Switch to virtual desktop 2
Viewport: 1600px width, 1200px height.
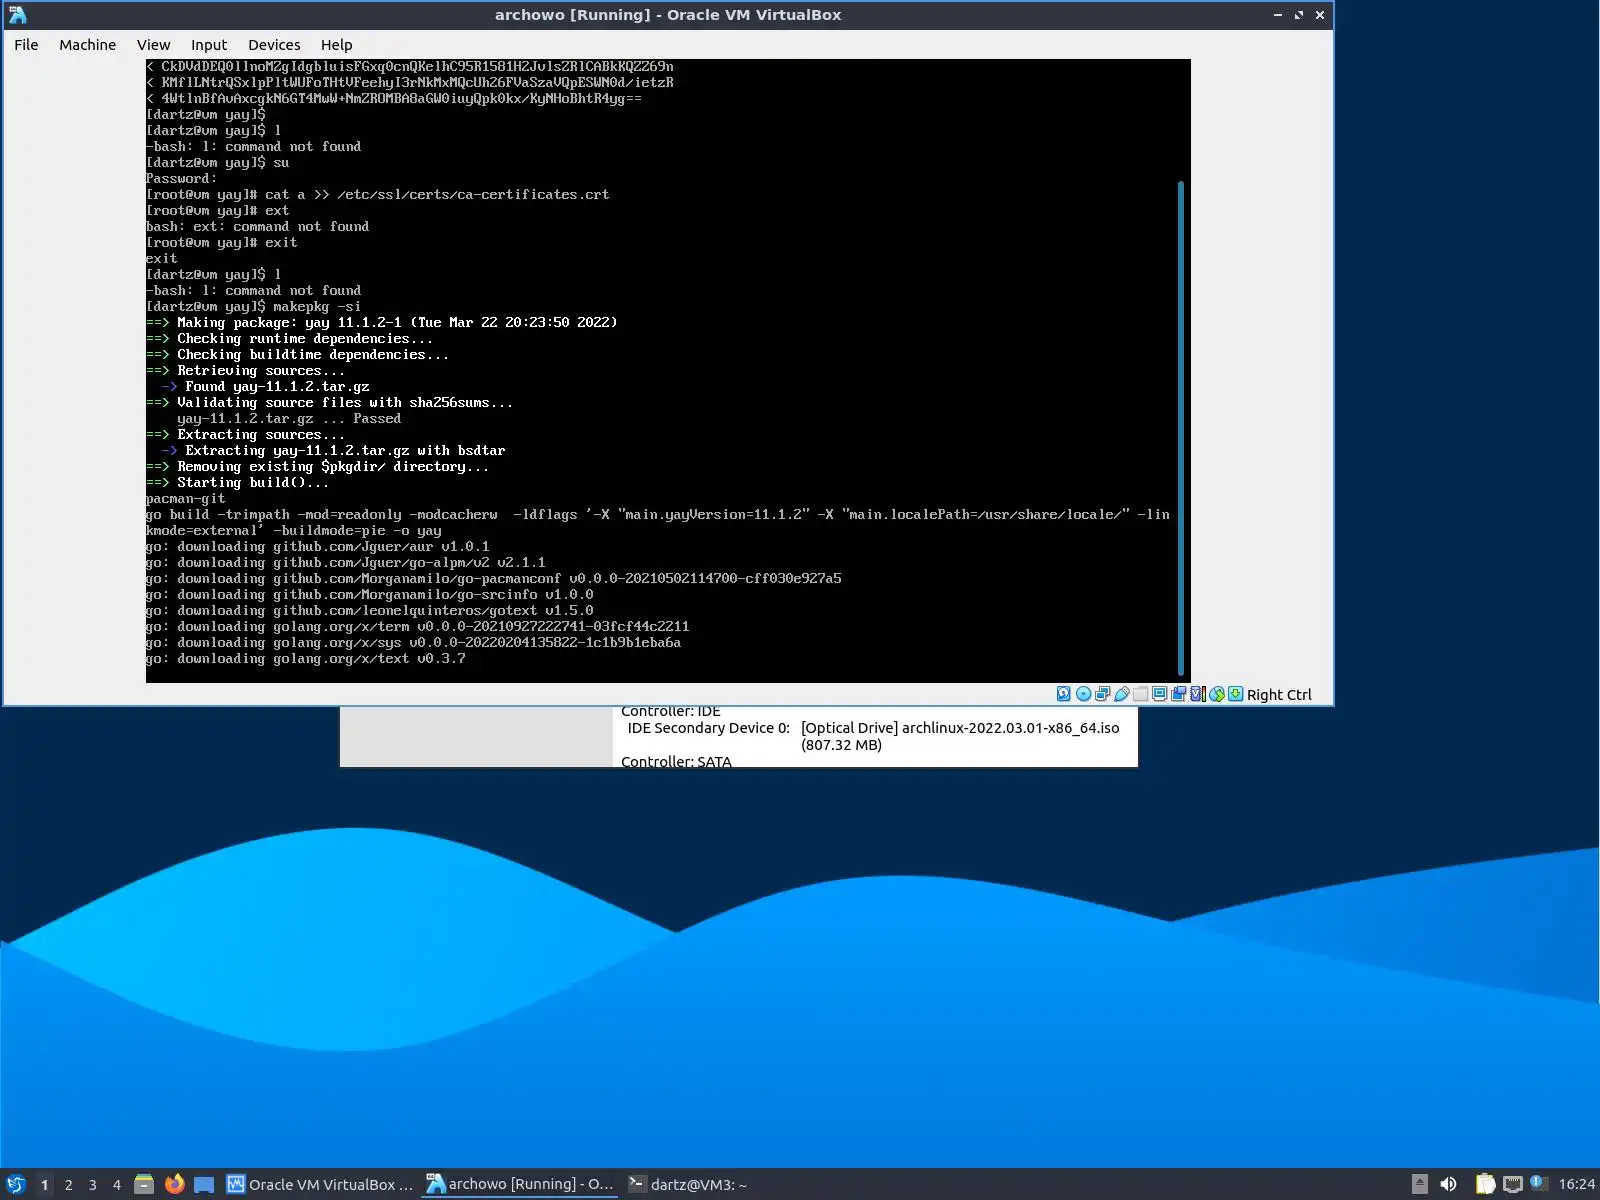pyautogui.click(x=68, y=1185)
